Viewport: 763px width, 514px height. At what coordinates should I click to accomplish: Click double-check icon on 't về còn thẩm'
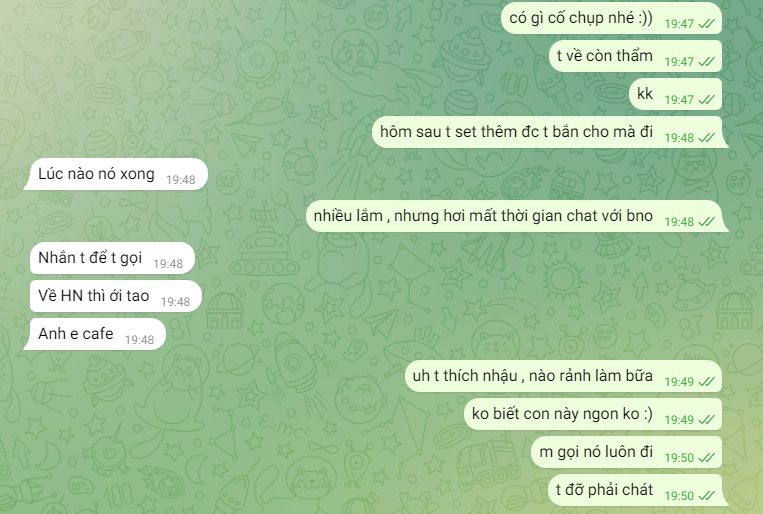tap(706, 62)
